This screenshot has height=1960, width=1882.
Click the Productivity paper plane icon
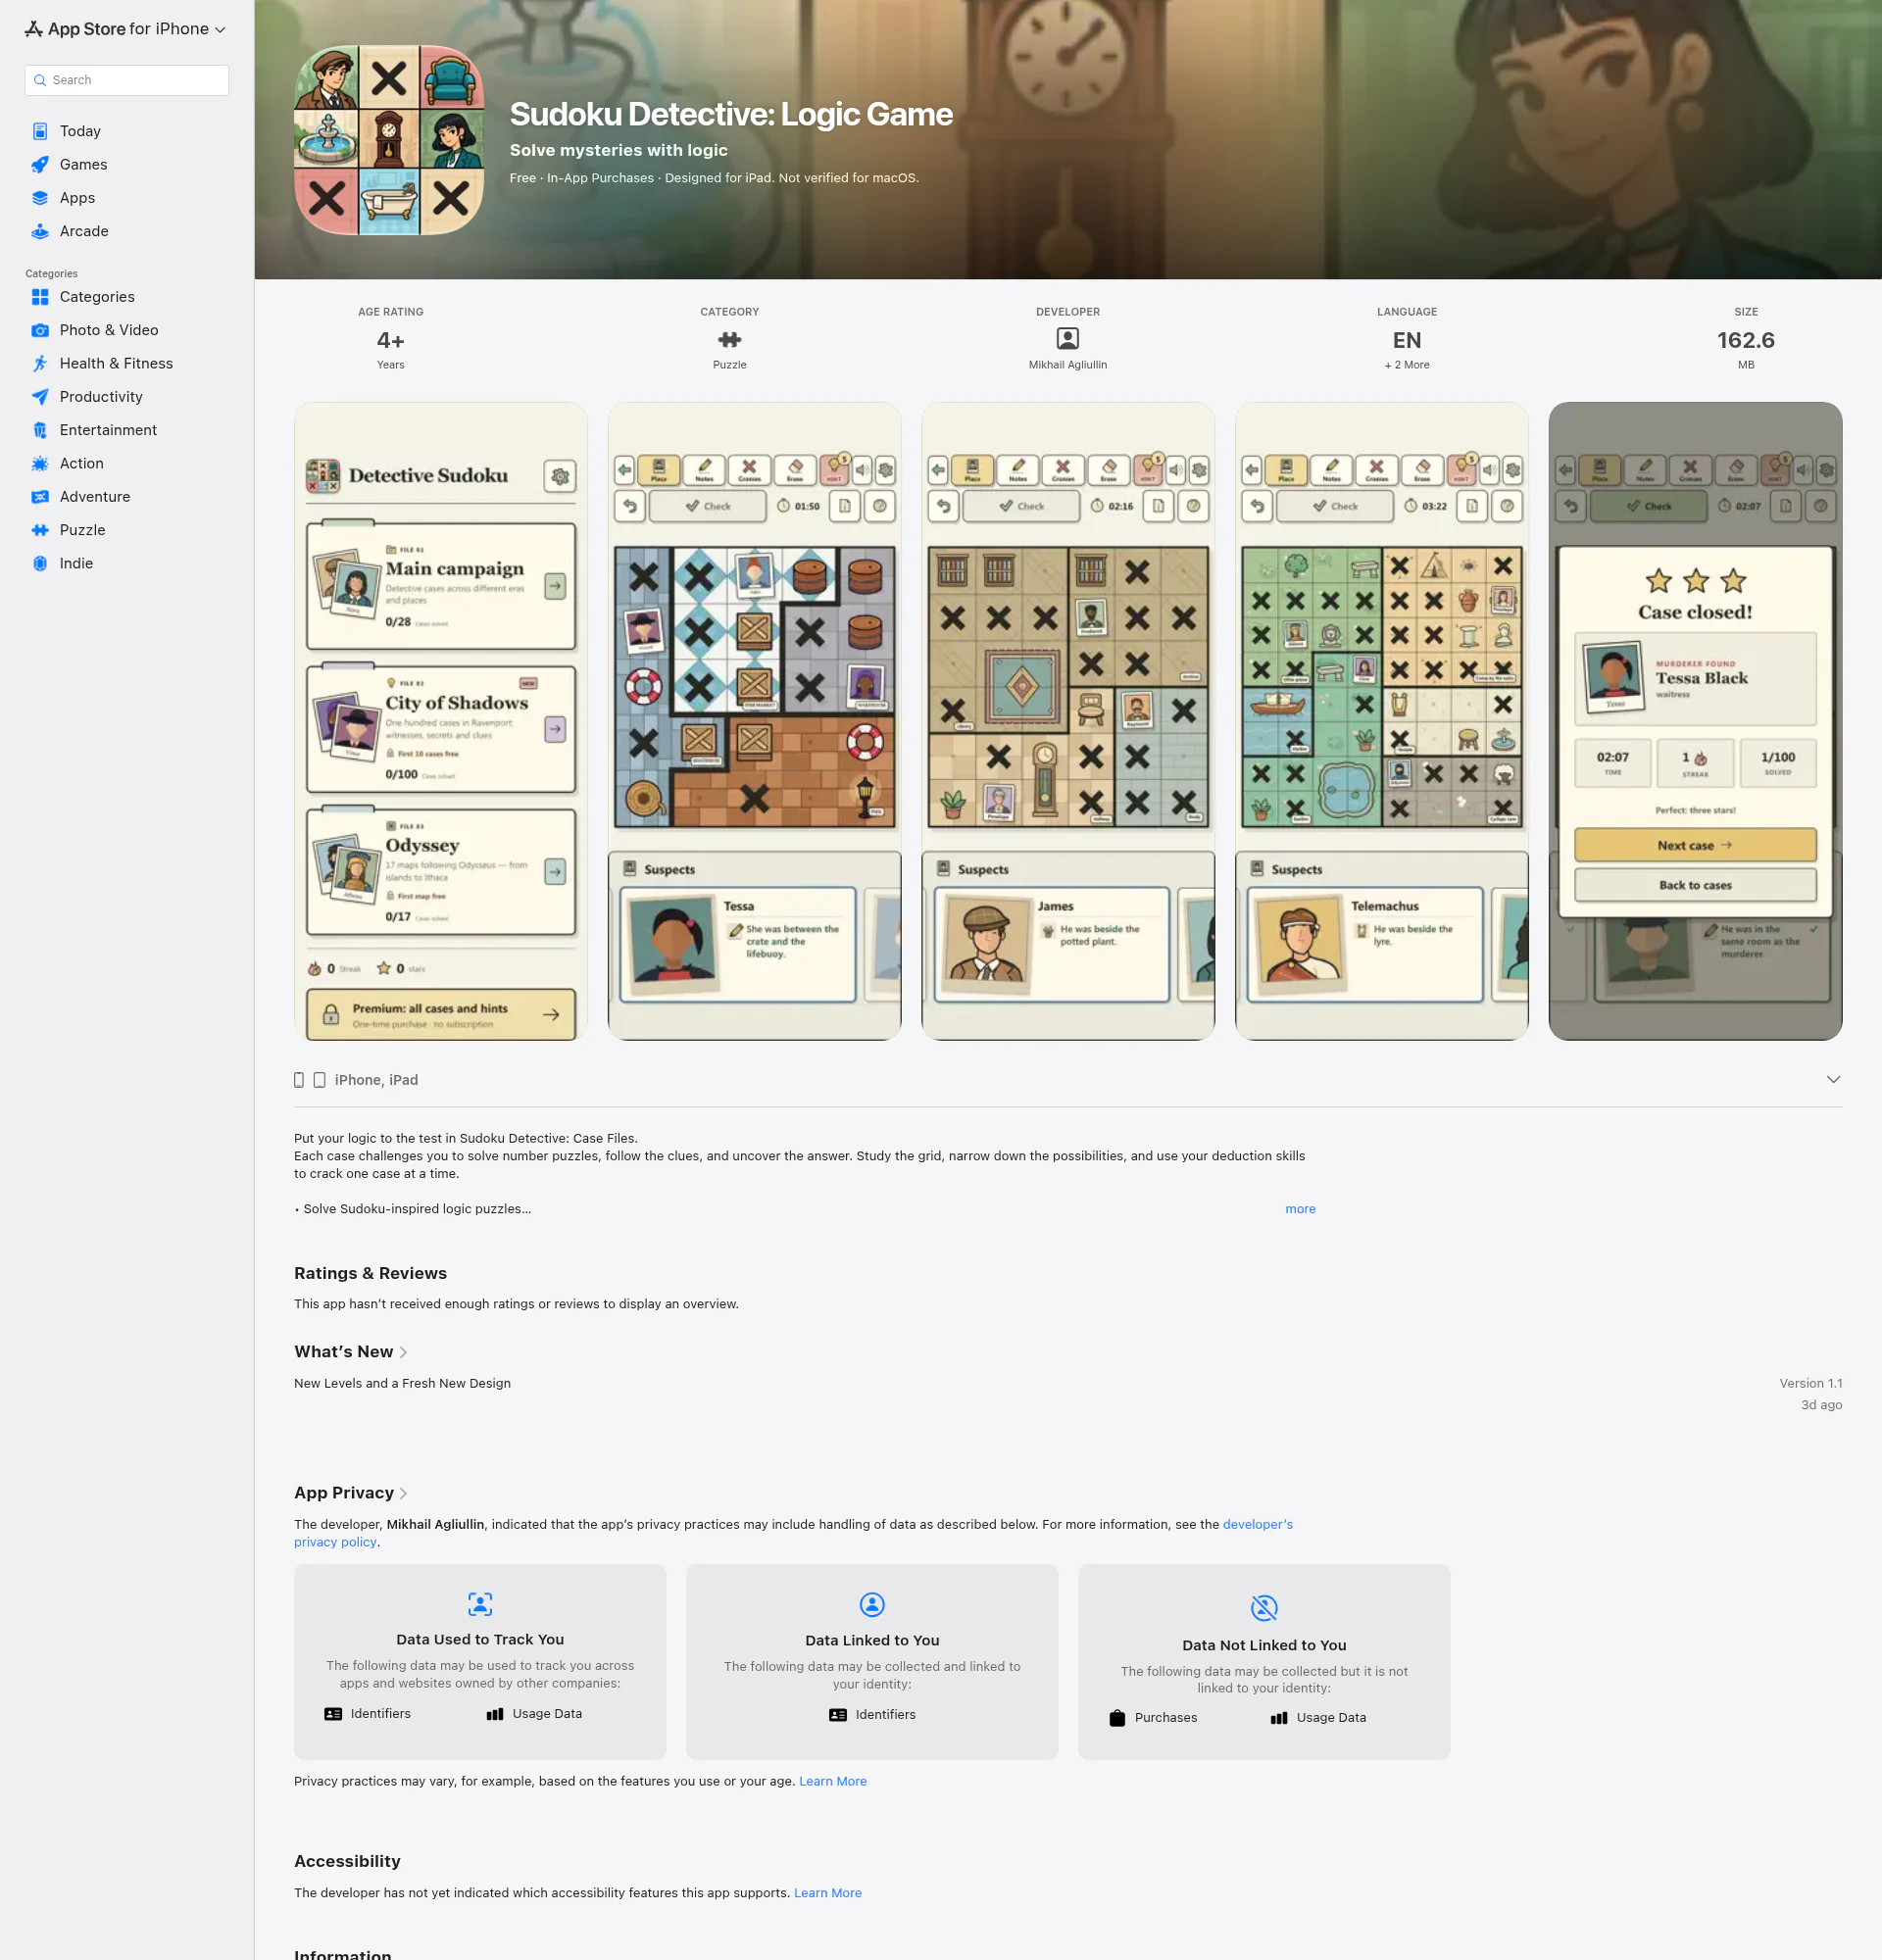pyautogui.click(x=40, y=397)
